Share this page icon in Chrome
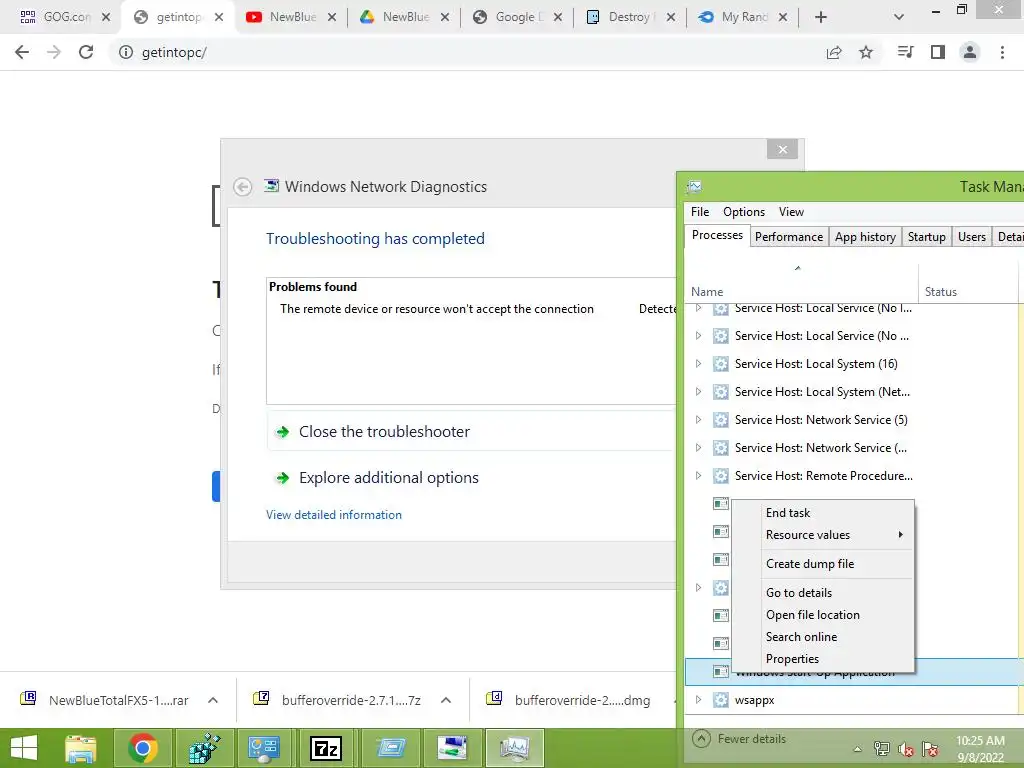Viewport: 1024px width, 768px height. 834,52
